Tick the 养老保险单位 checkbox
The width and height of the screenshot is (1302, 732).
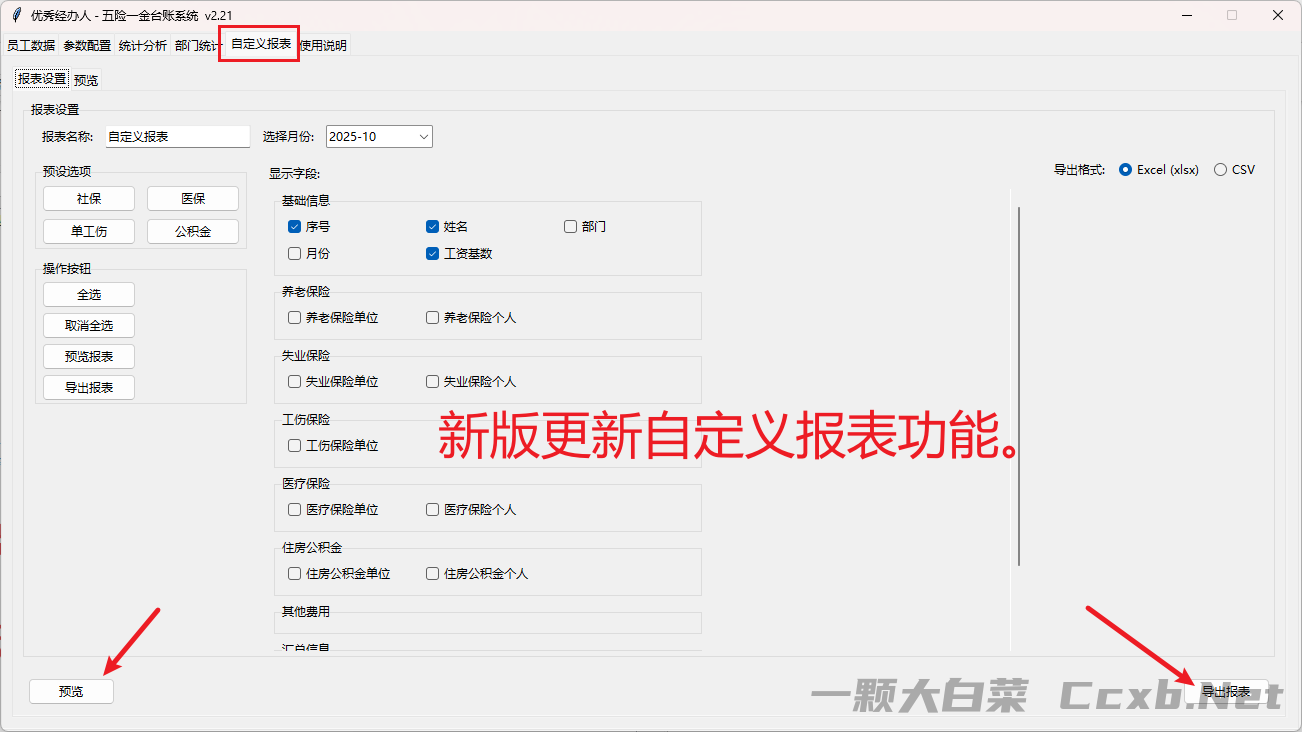tap(294, 318)
